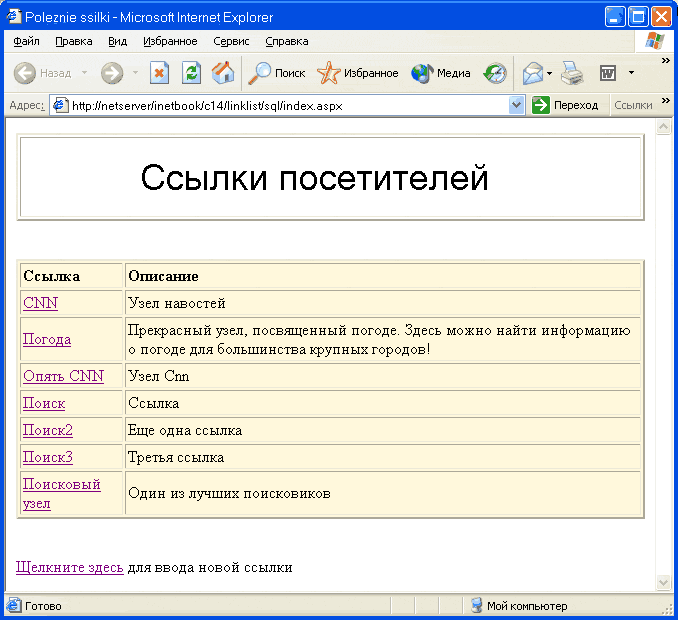The height and width of the screenshot is (620, 678).
Task: Expand the Ссылки bar overflow chevron
Action: 665,100
